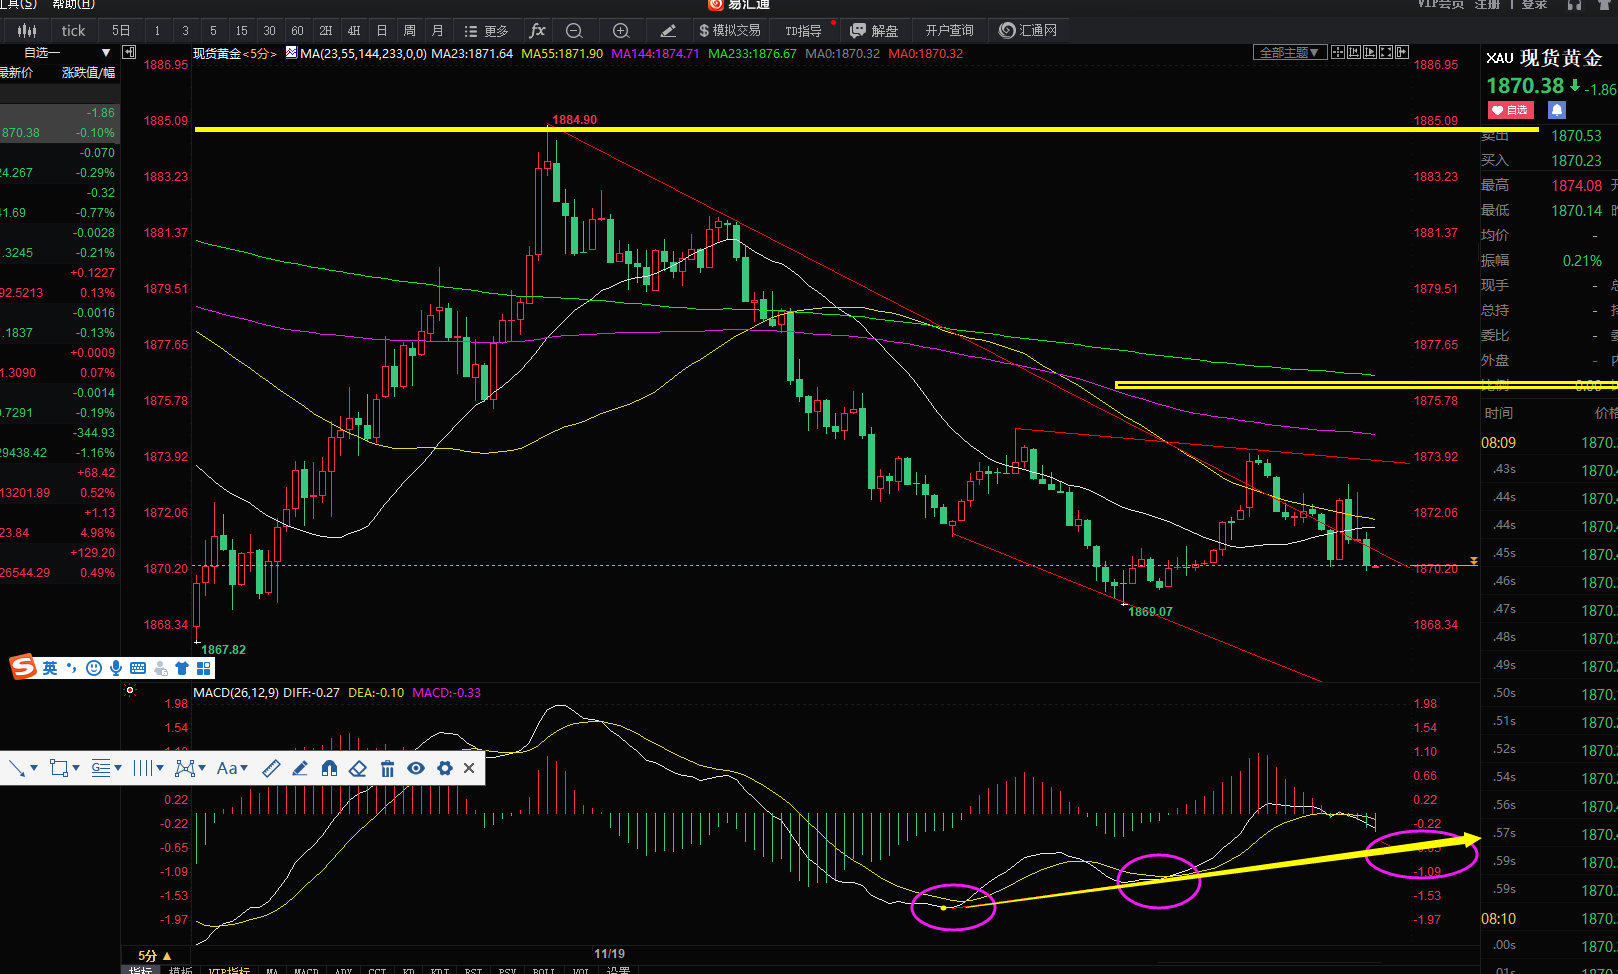
Task: Activate input method voice microphone
Action: (116, 668)
